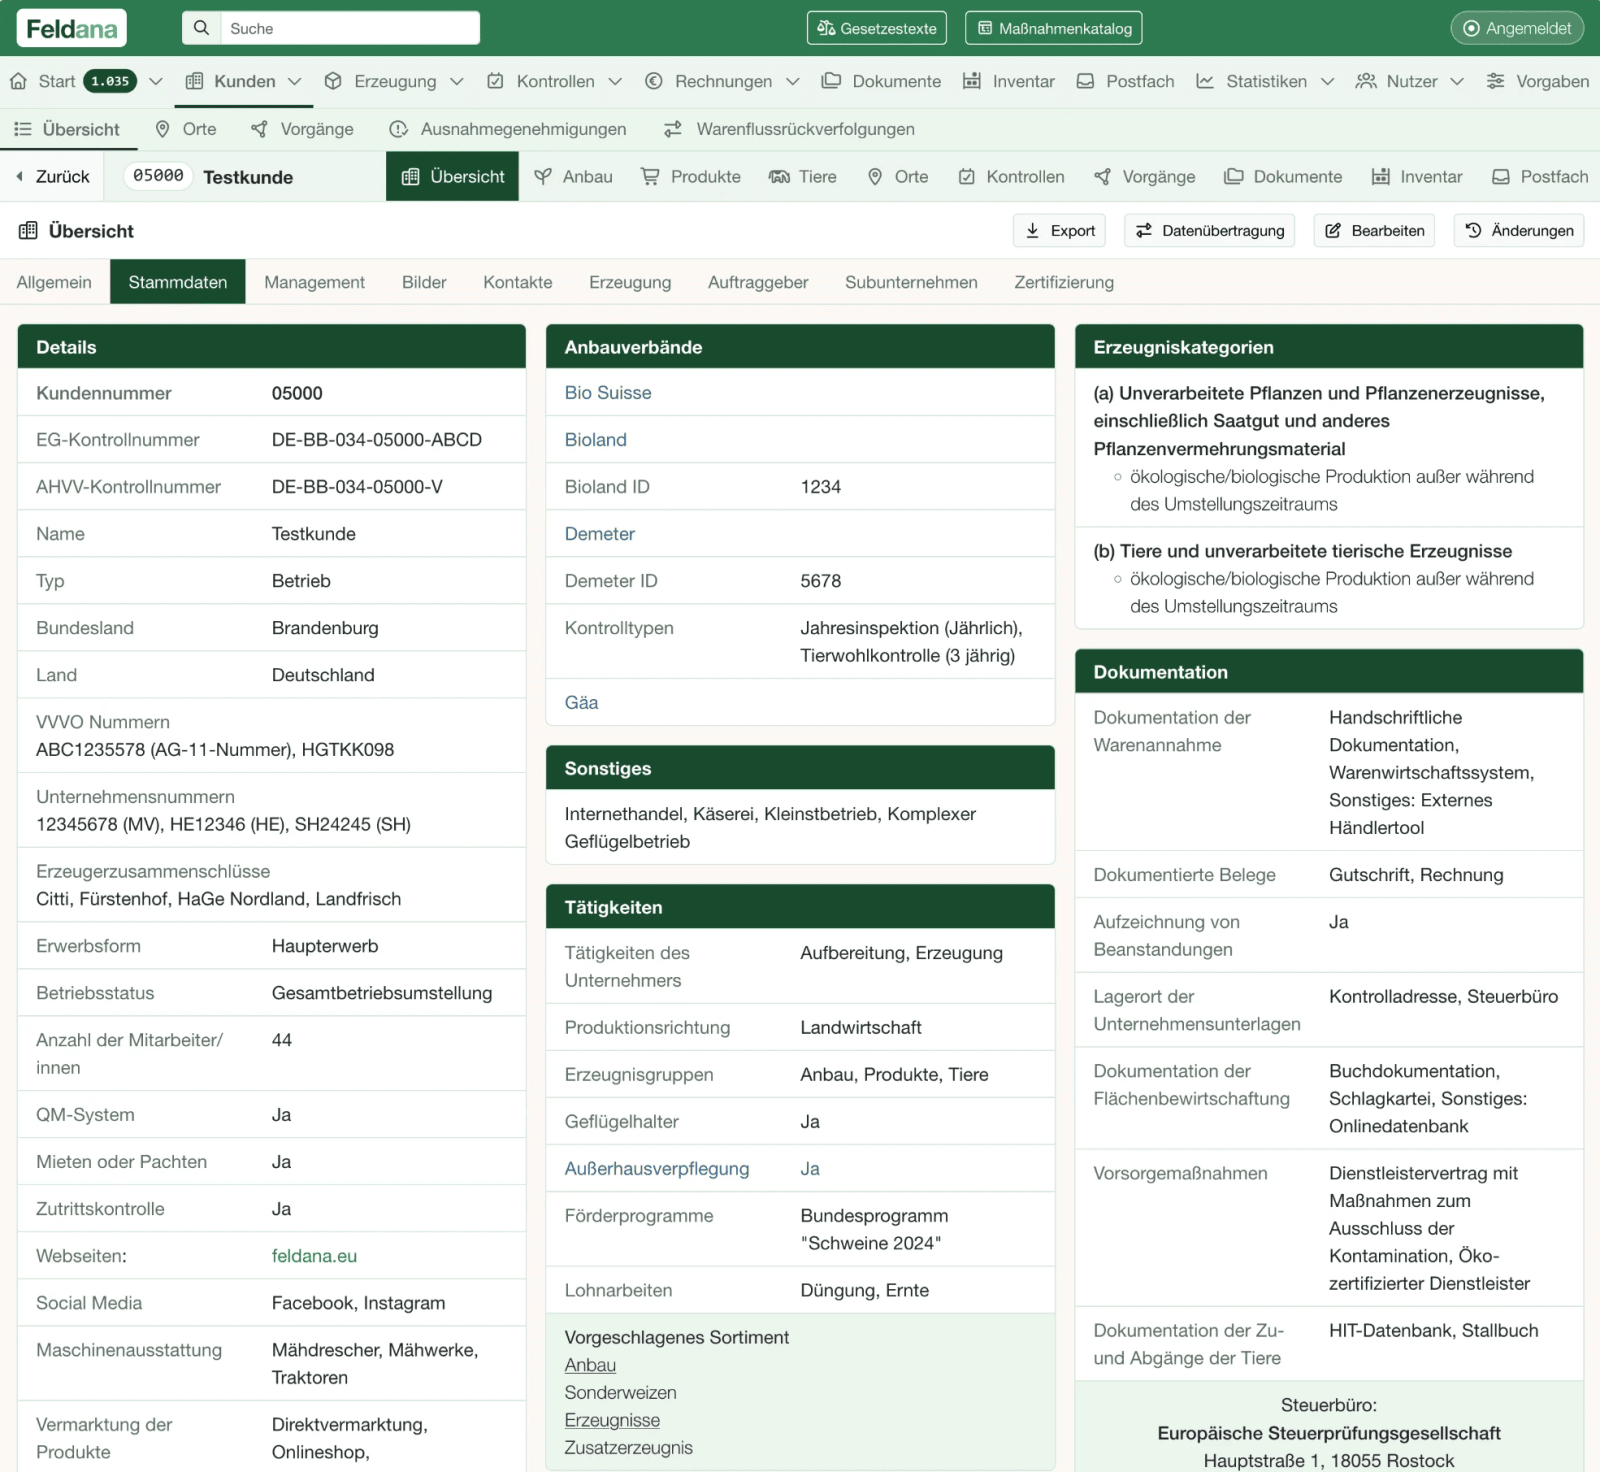Screen dimensions: 1600x1472
Task: Open the Inventar main-menu icon
Action: point(971,81)
